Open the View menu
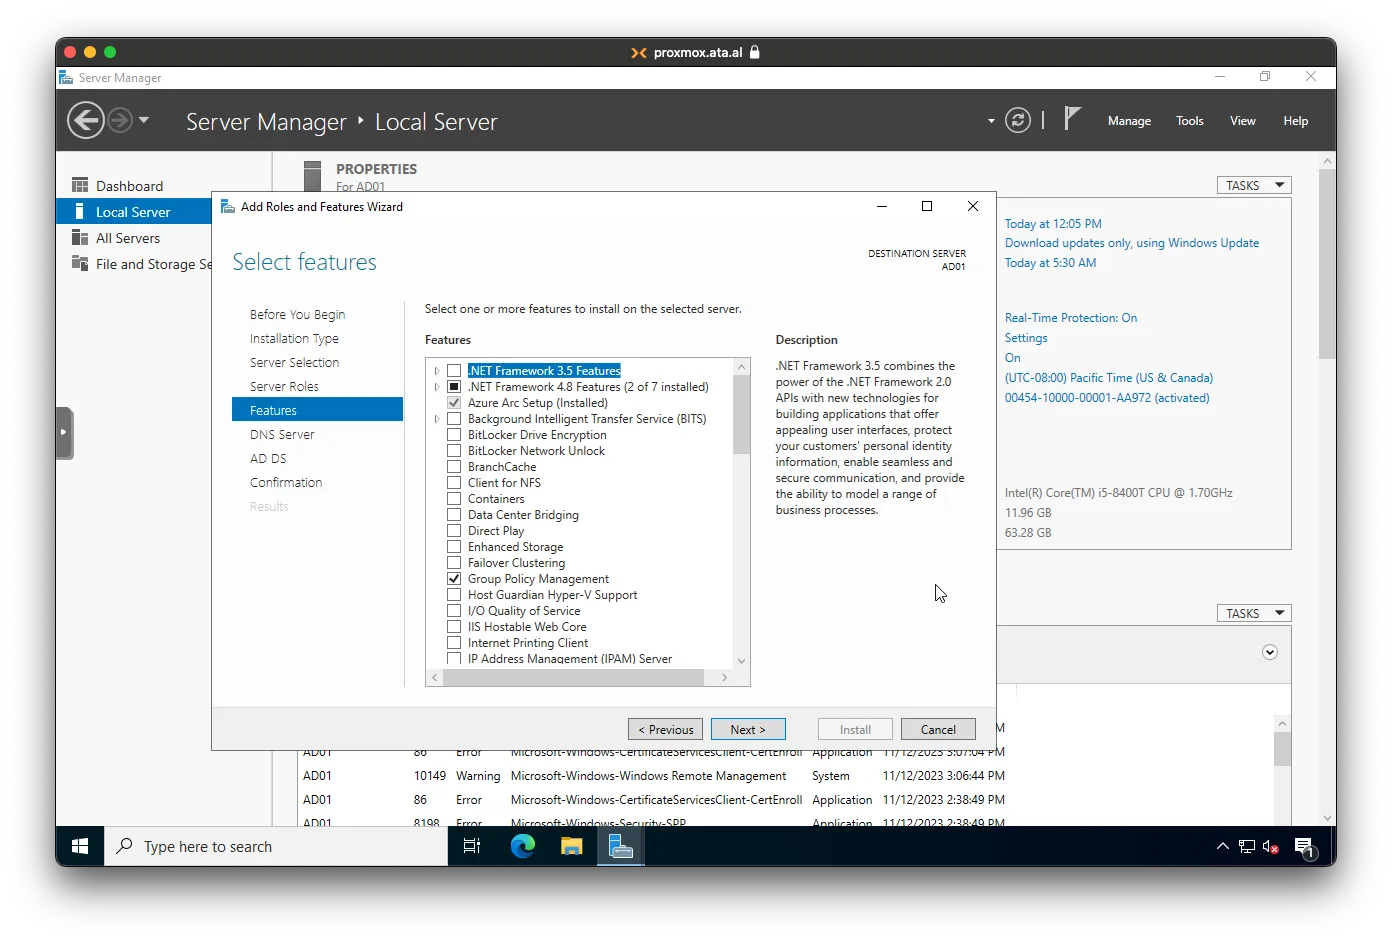The width and height of the screenshot is (1392, 940). 1243,121
